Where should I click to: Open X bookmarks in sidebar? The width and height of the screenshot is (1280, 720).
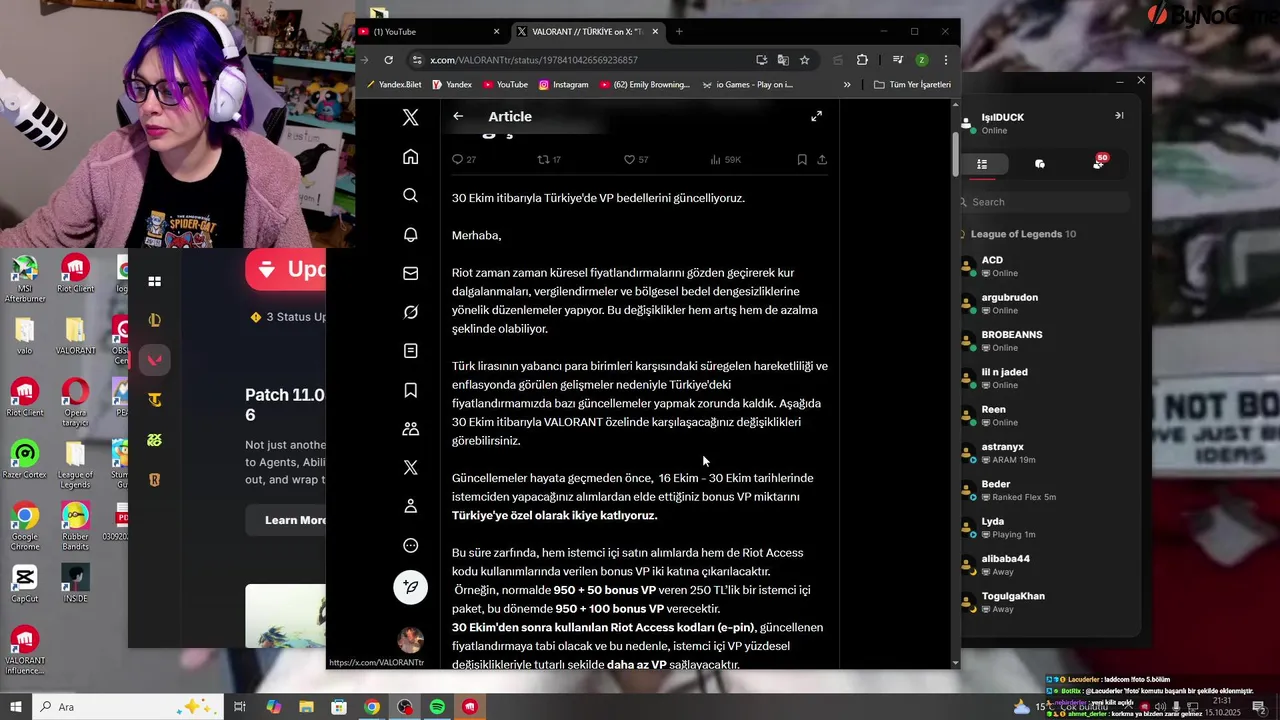pyautogui.click(x=410, y=390)
